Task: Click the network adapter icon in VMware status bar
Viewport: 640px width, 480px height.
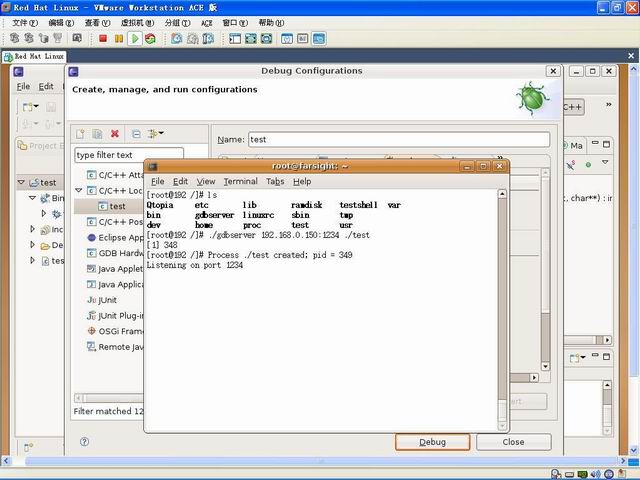Action: click(582, 474)
